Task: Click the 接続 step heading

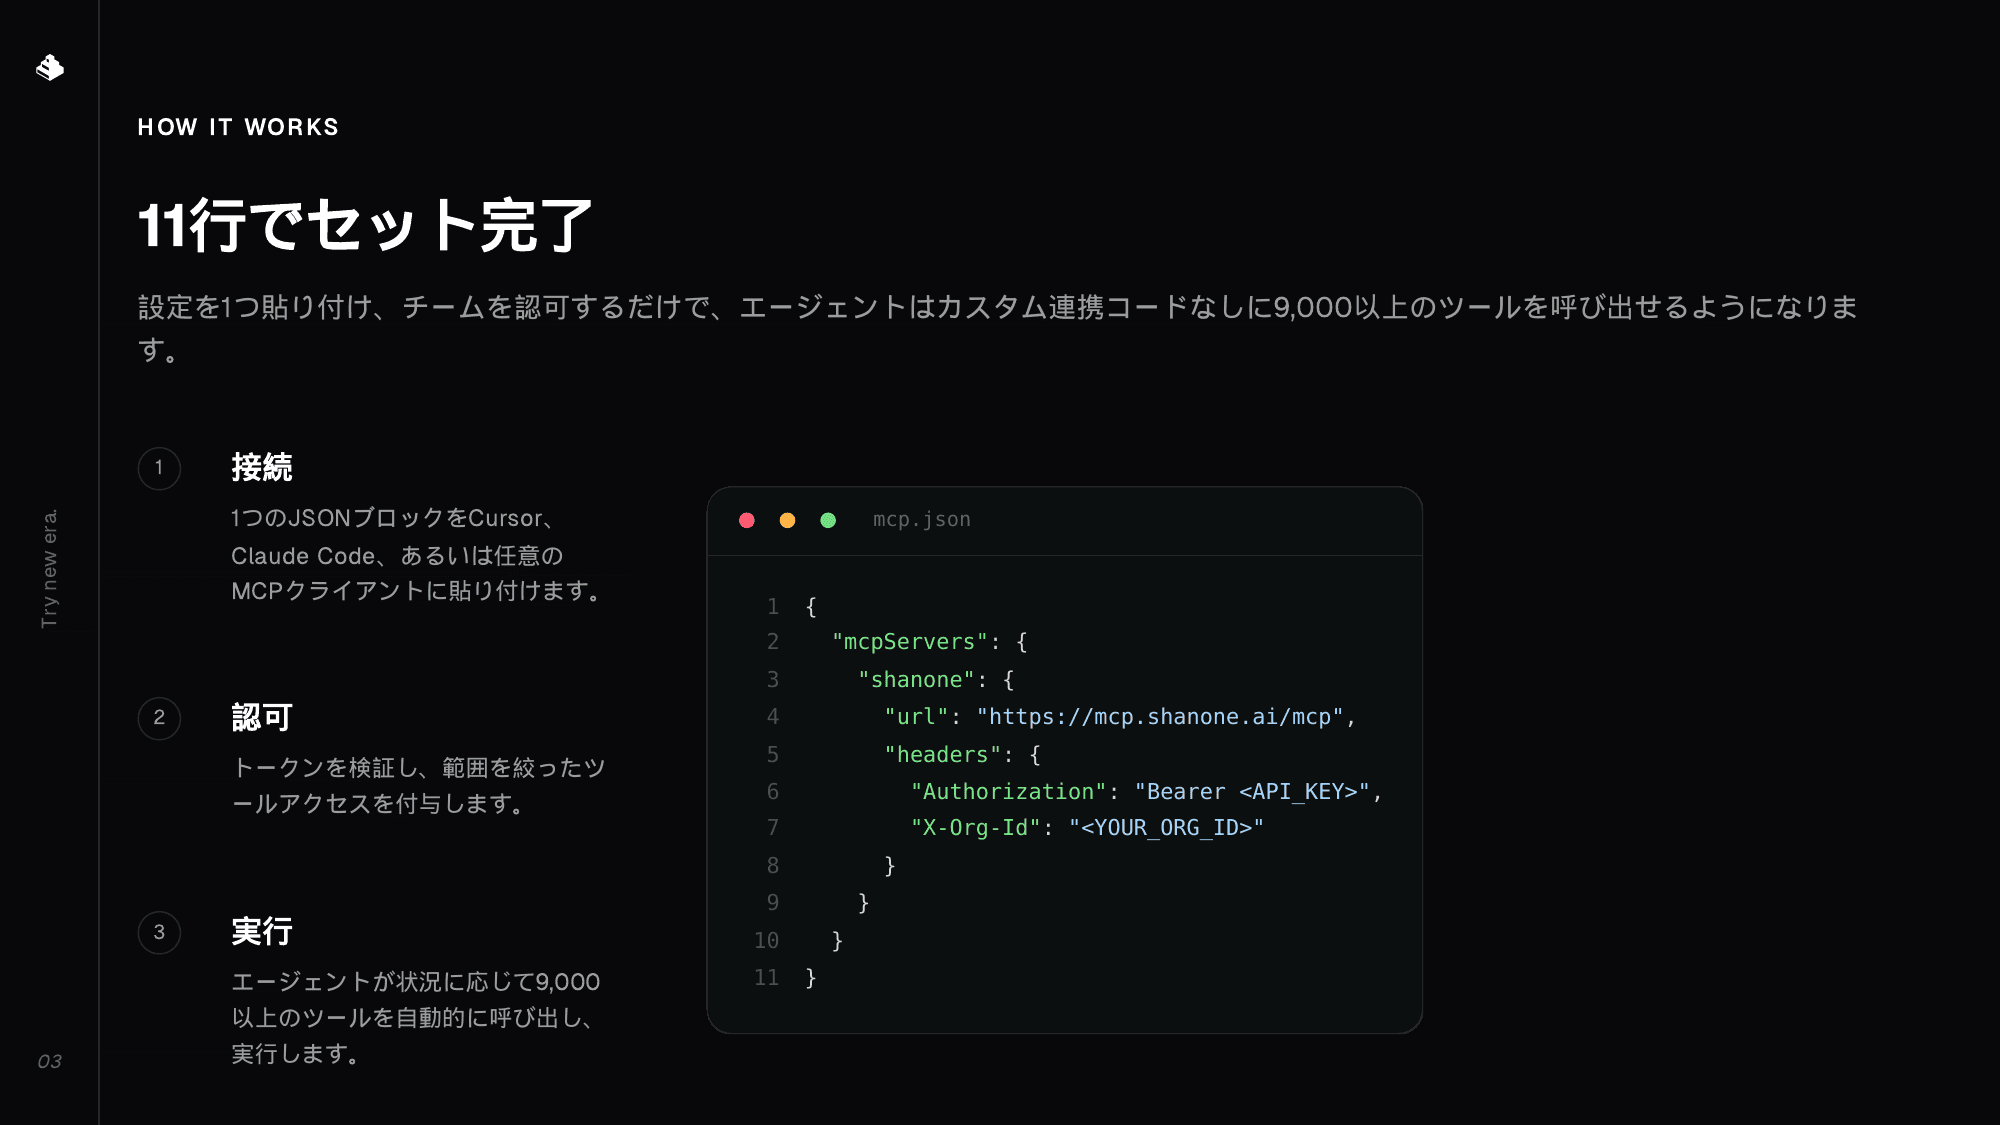Action: point(262,467)
